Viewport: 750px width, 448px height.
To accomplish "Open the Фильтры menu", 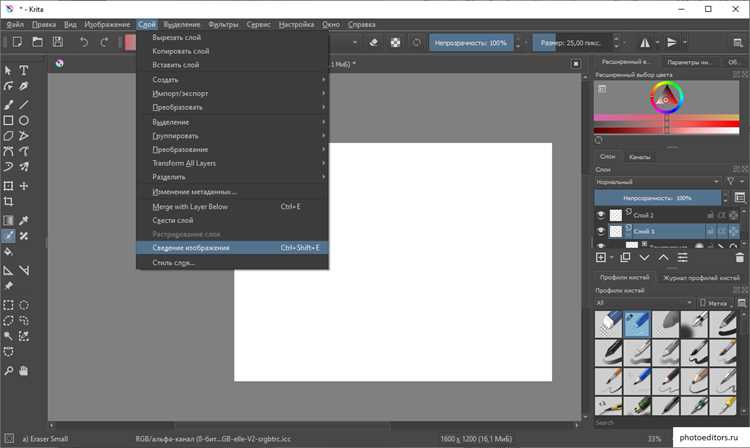I will point(223,24).
